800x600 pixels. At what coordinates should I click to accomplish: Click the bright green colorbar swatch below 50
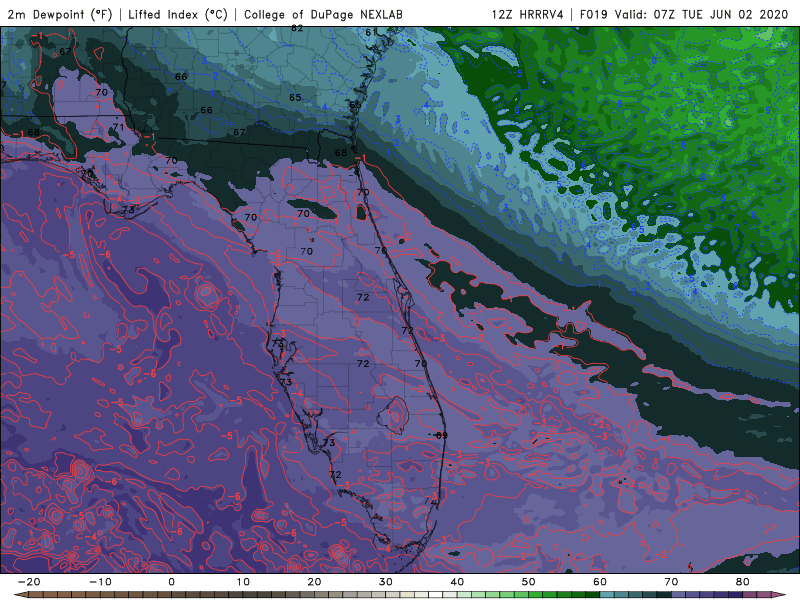(536, 595)
